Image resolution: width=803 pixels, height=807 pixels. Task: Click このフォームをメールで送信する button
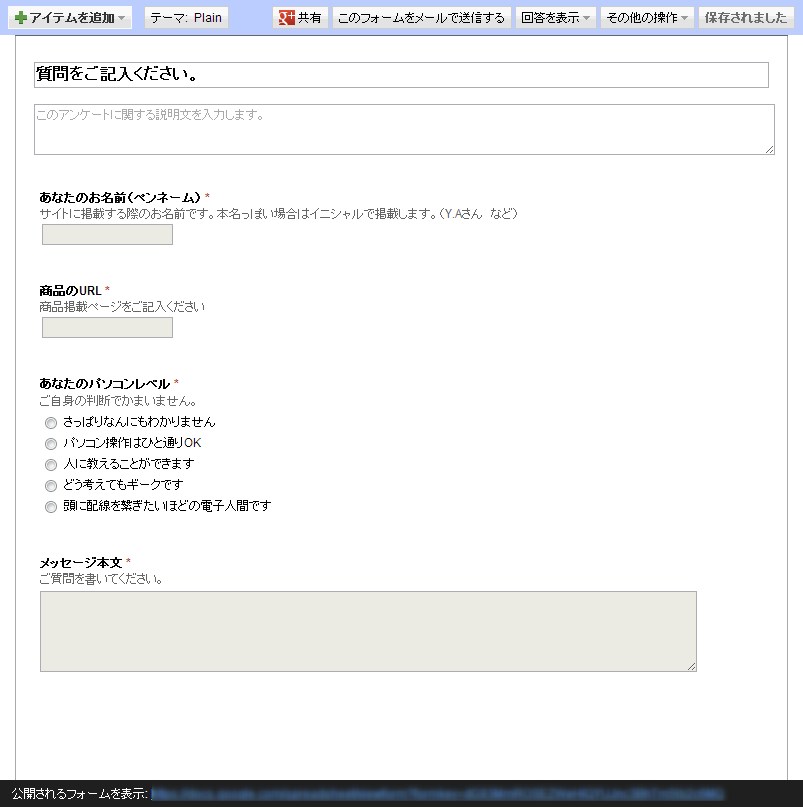(x=422, y=17)
